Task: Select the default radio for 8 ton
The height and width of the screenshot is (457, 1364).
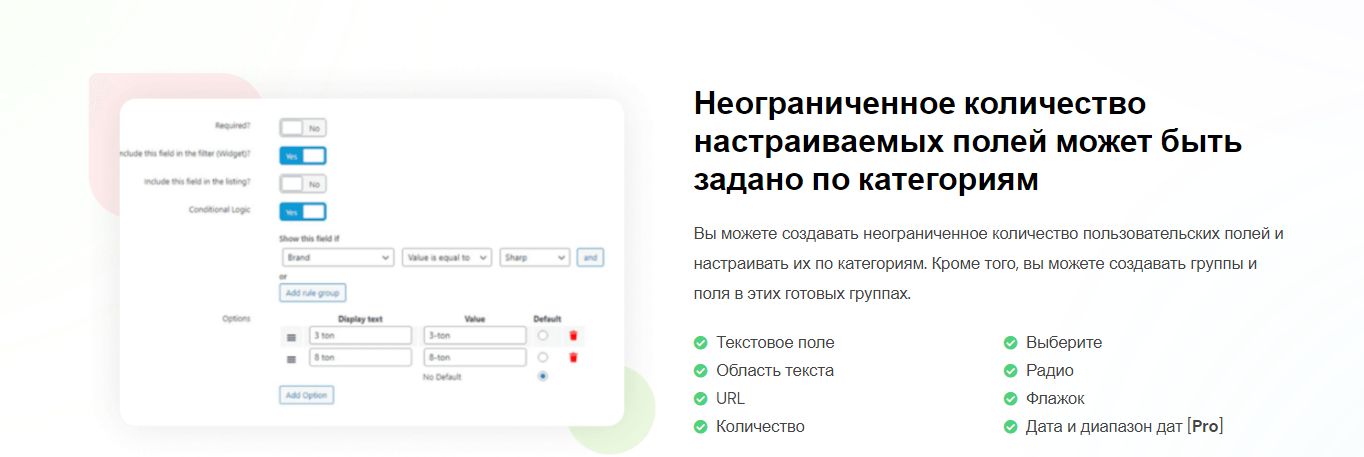Action: (543, 357)
